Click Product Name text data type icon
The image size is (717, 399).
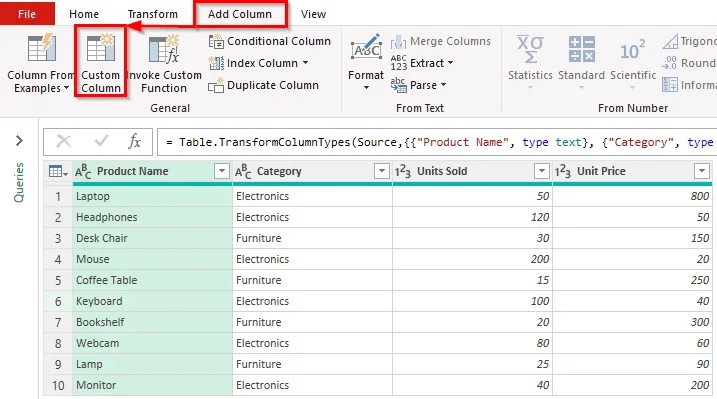(x=83, y=171)
